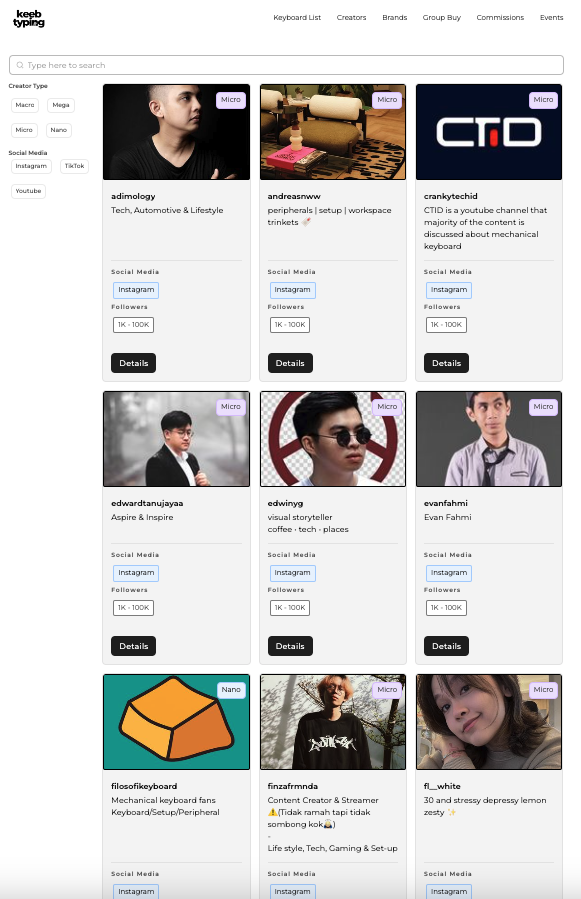Filter creators by Youtube

point(28,191)
